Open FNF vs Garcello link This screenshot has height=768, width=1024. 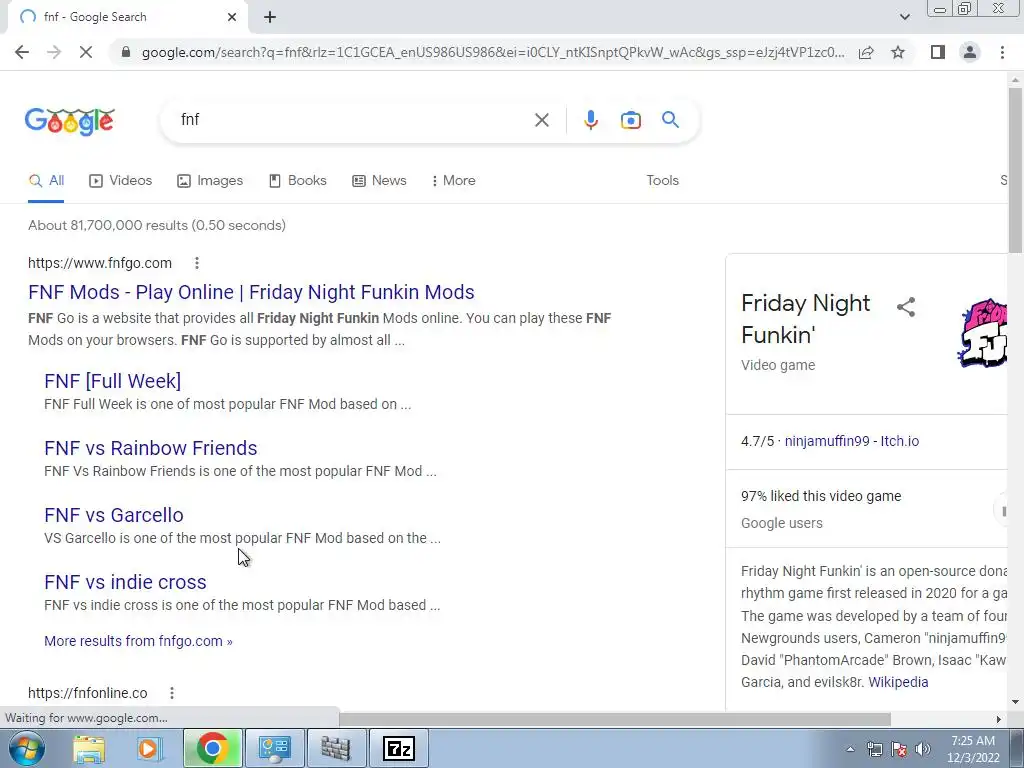click(x=114, y=515)
